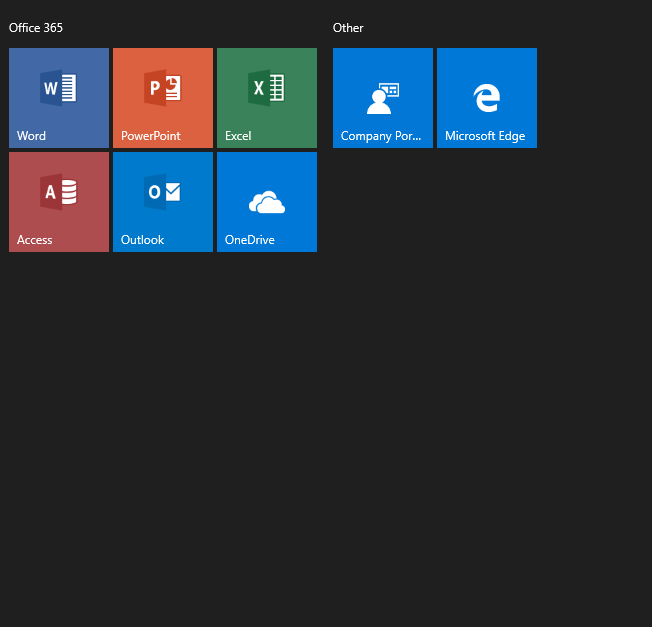Image resolution: width=652 pixels, height=627 pixels.
Task: Open the Company Portal tile
Action: pos(383,98)
